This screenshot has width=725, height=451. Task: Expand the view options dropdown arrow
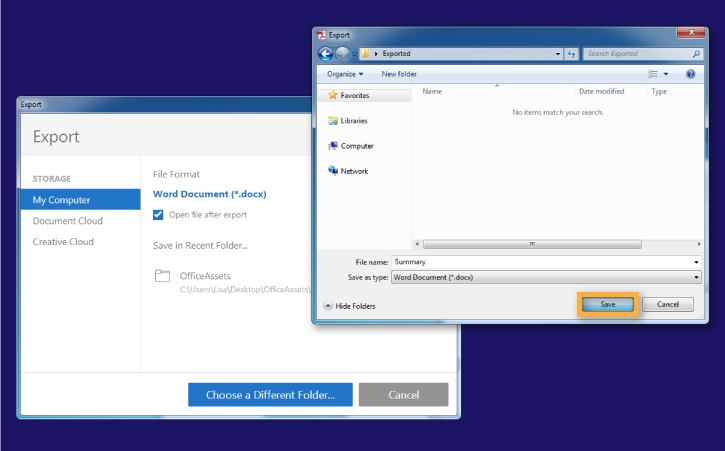(666, 74)
